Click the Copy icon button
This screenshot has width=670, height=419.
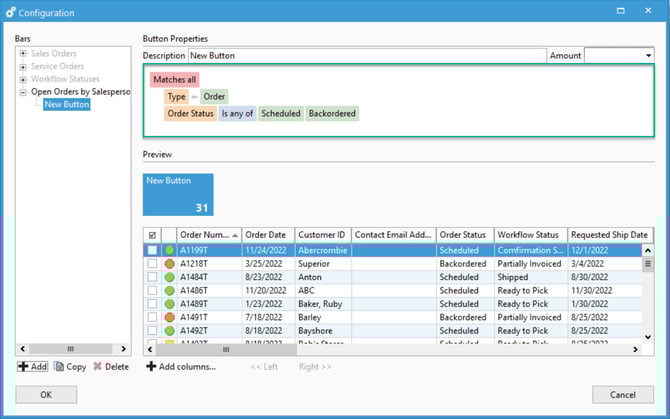click(x=59, y=367)
